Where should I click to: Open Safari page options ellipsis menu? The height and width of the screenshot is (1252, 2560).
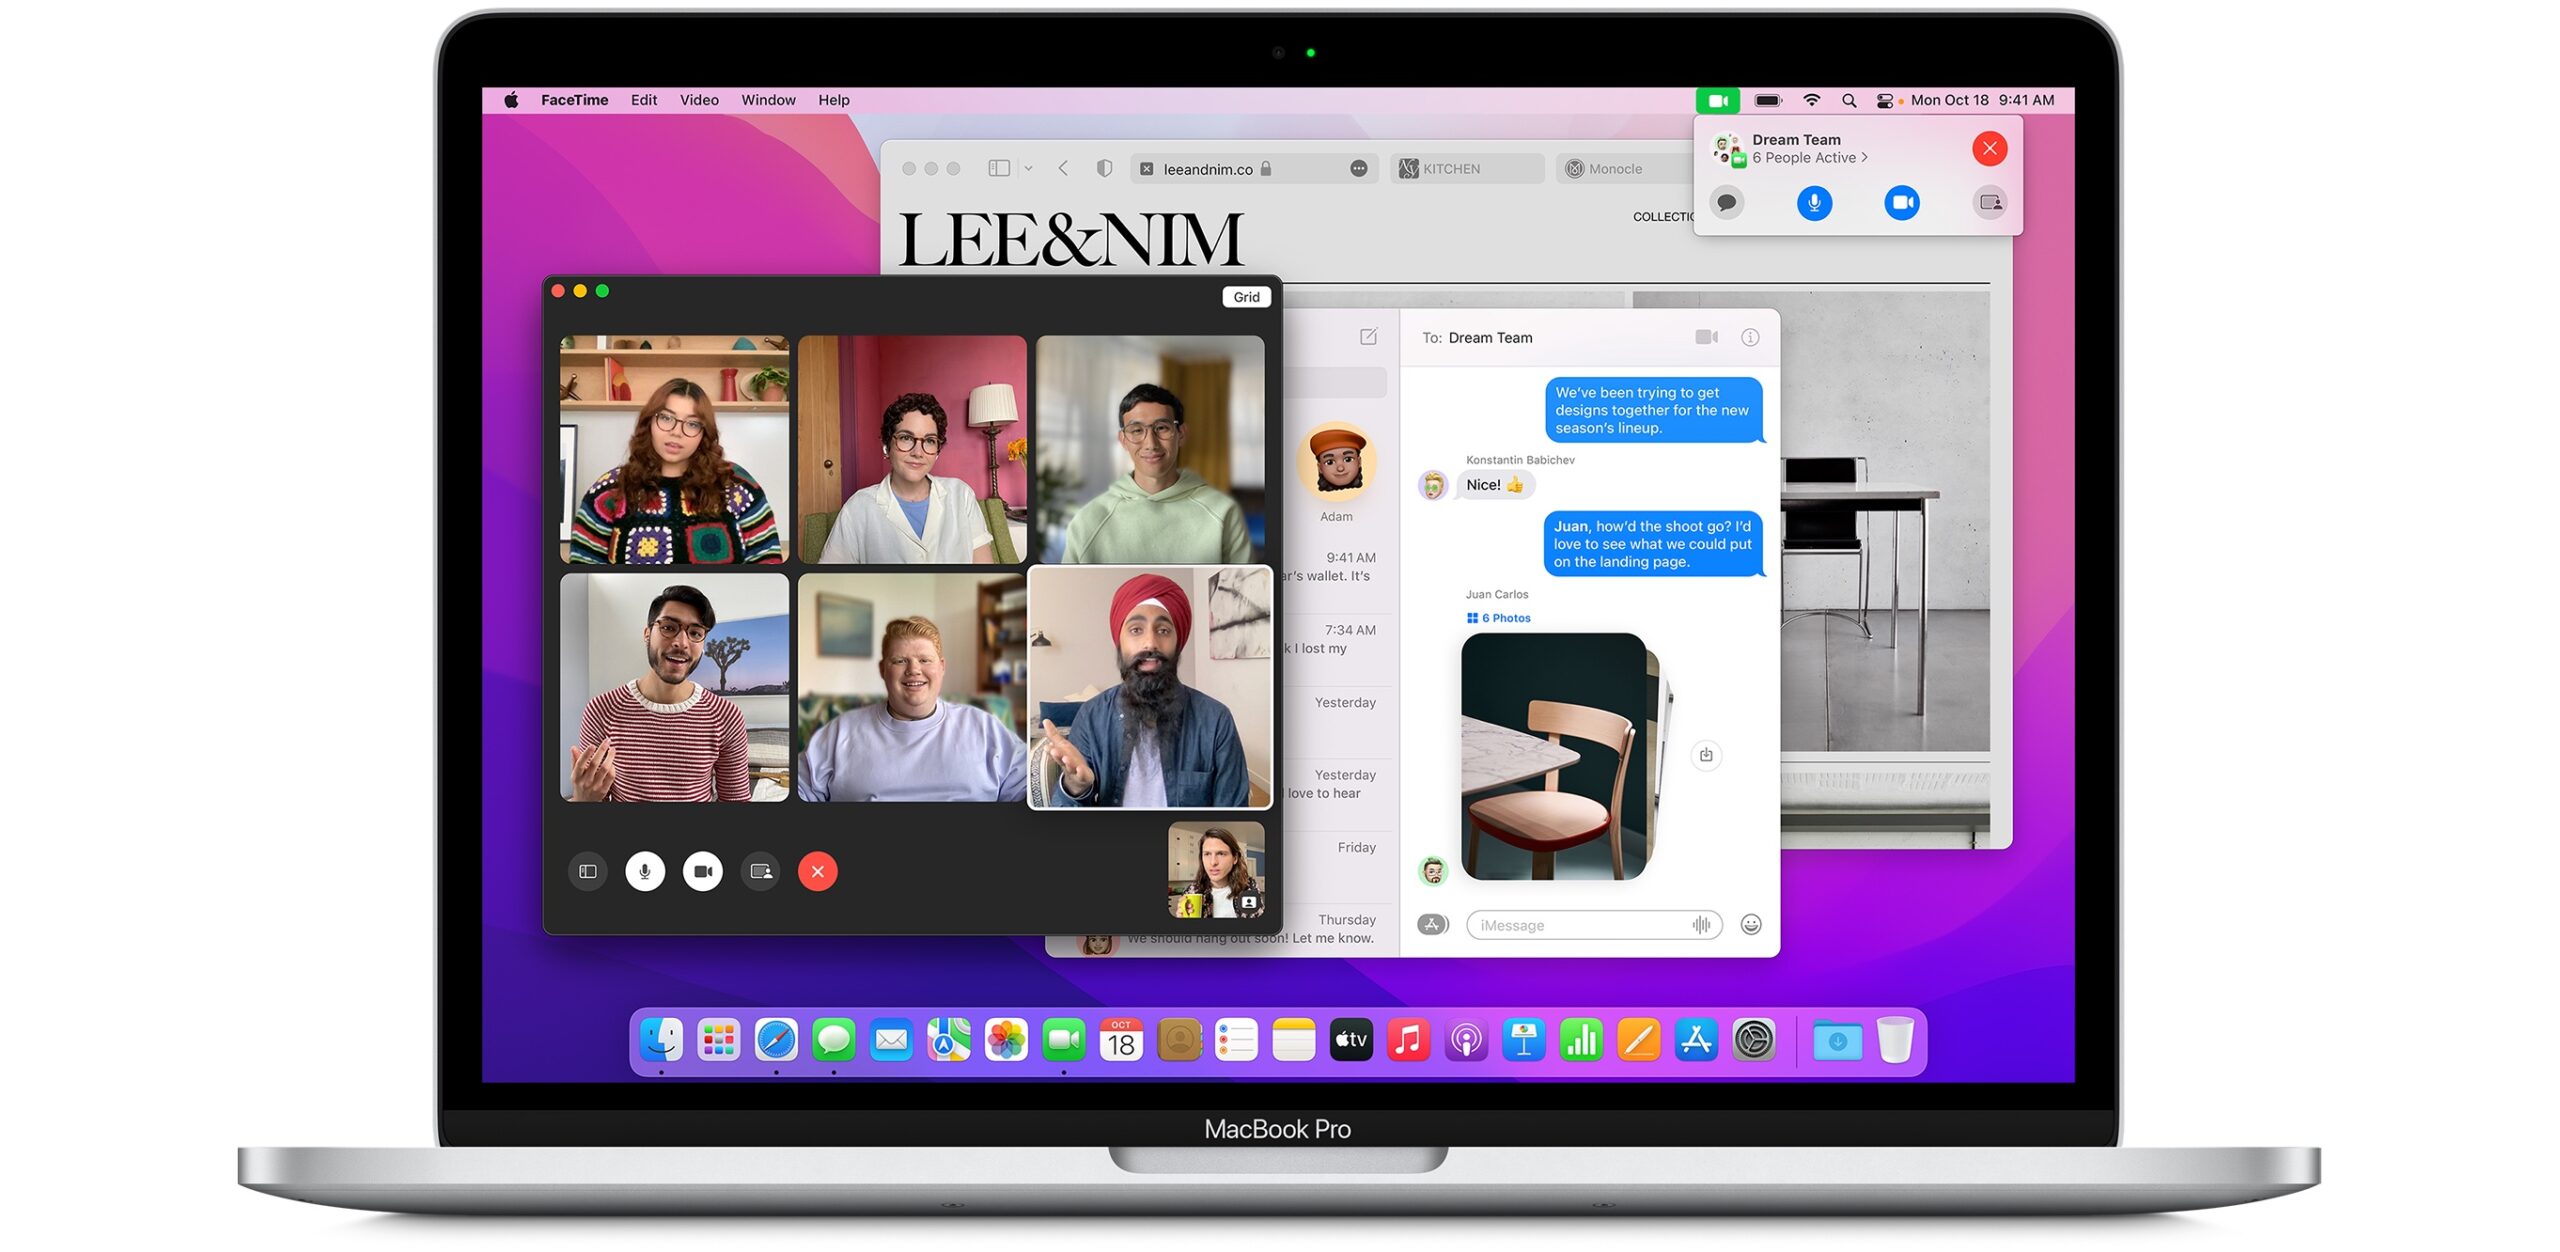[1358, 169]
